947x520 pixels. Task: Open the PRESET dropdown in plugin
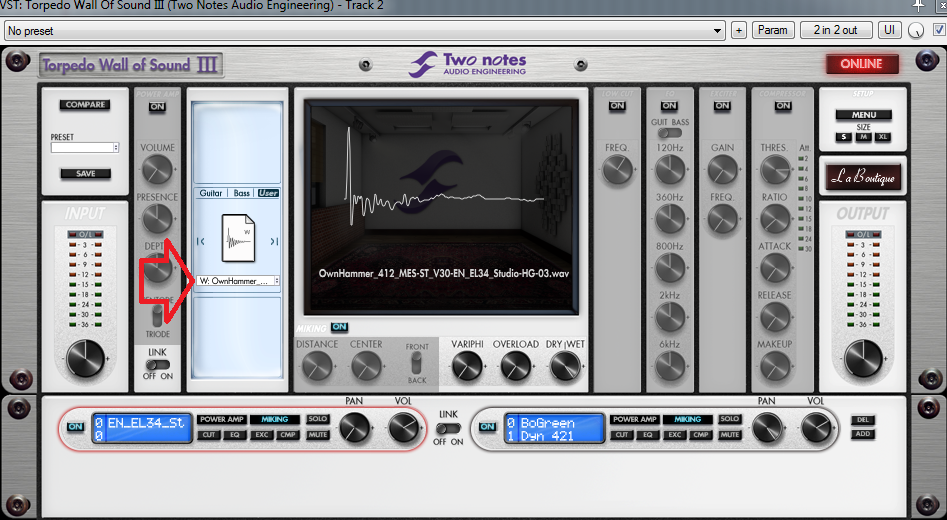pos(85,147)
